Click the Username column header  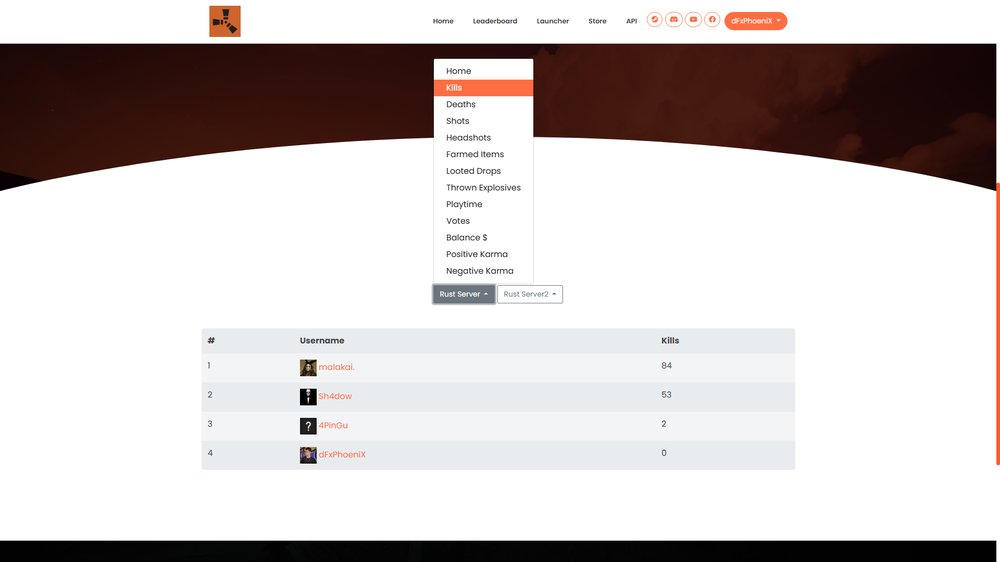pos(322,341)
